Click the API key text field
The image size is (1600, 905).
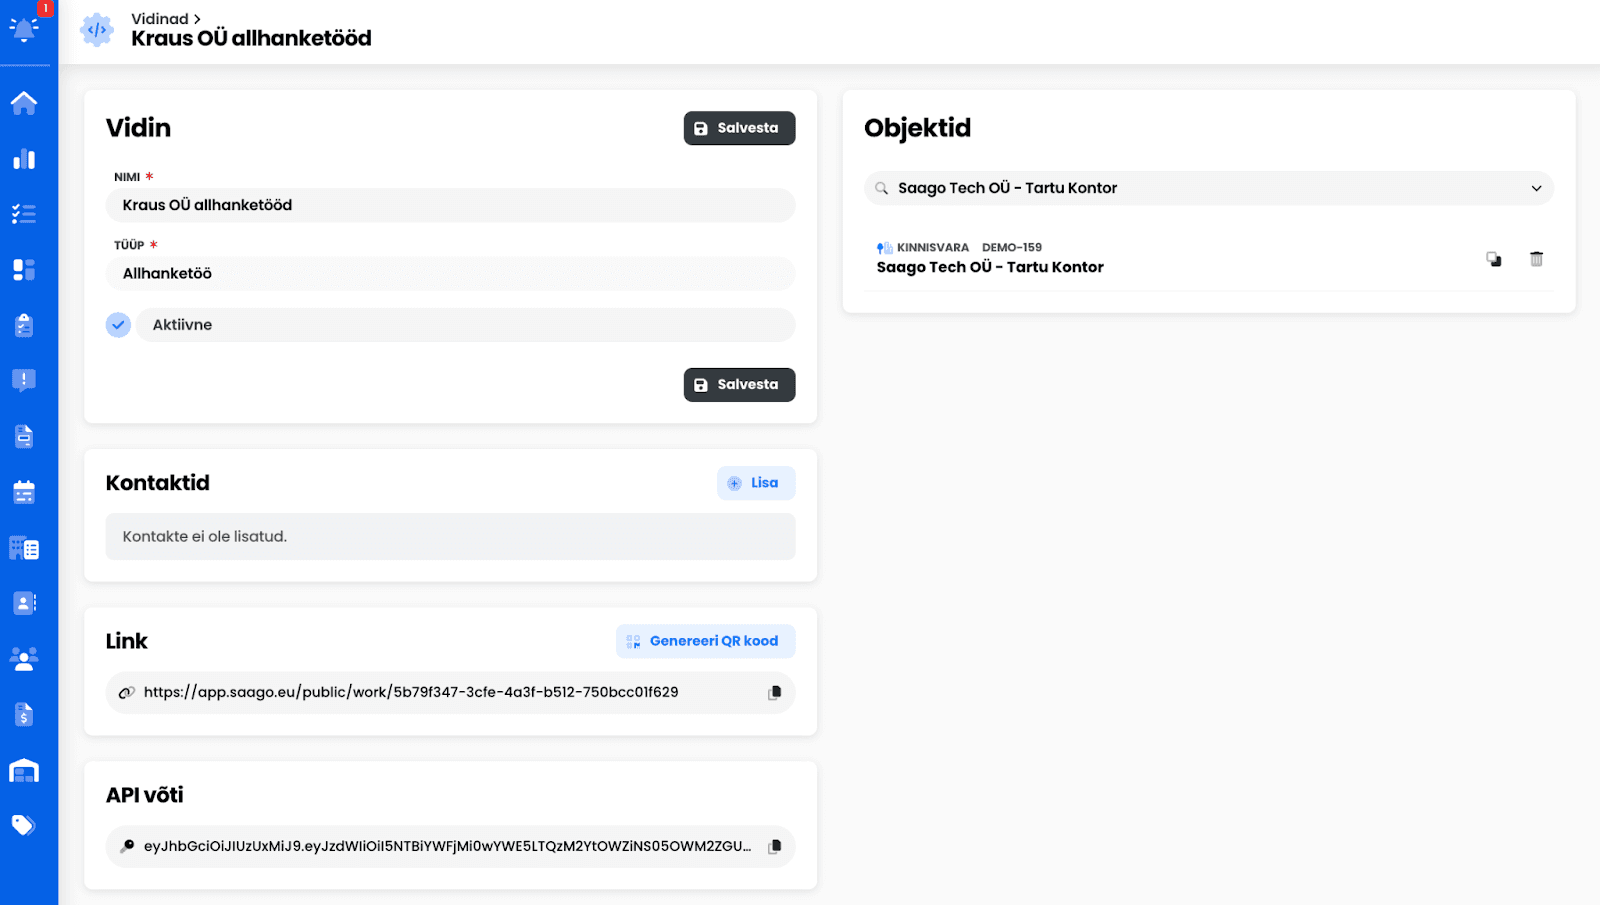[450, 846]
